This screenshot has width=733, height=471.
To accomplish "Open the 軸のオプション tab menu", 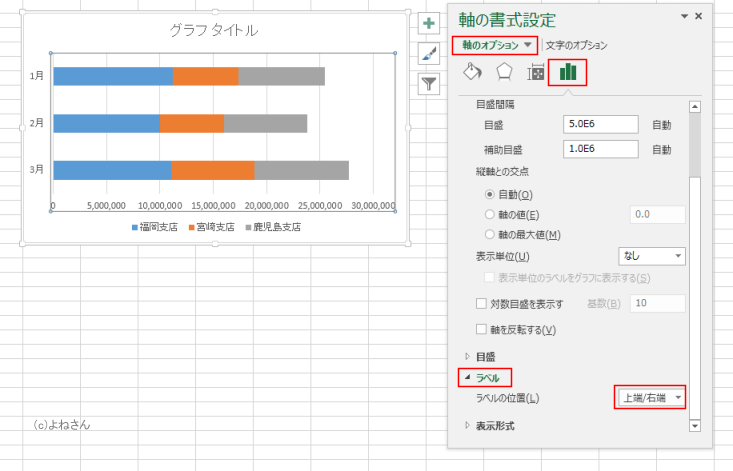I will [x=496, y=45].
